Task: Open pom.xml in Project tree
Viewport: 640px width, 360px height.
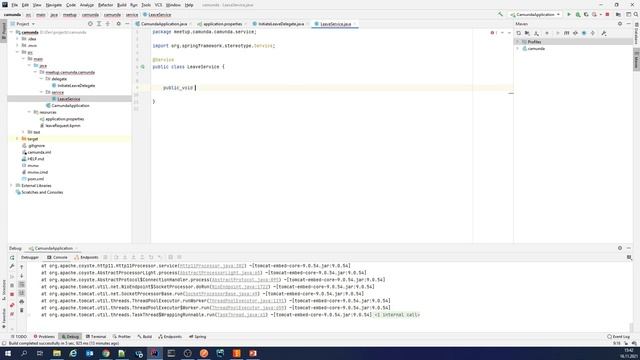Action: pos(36,179)
